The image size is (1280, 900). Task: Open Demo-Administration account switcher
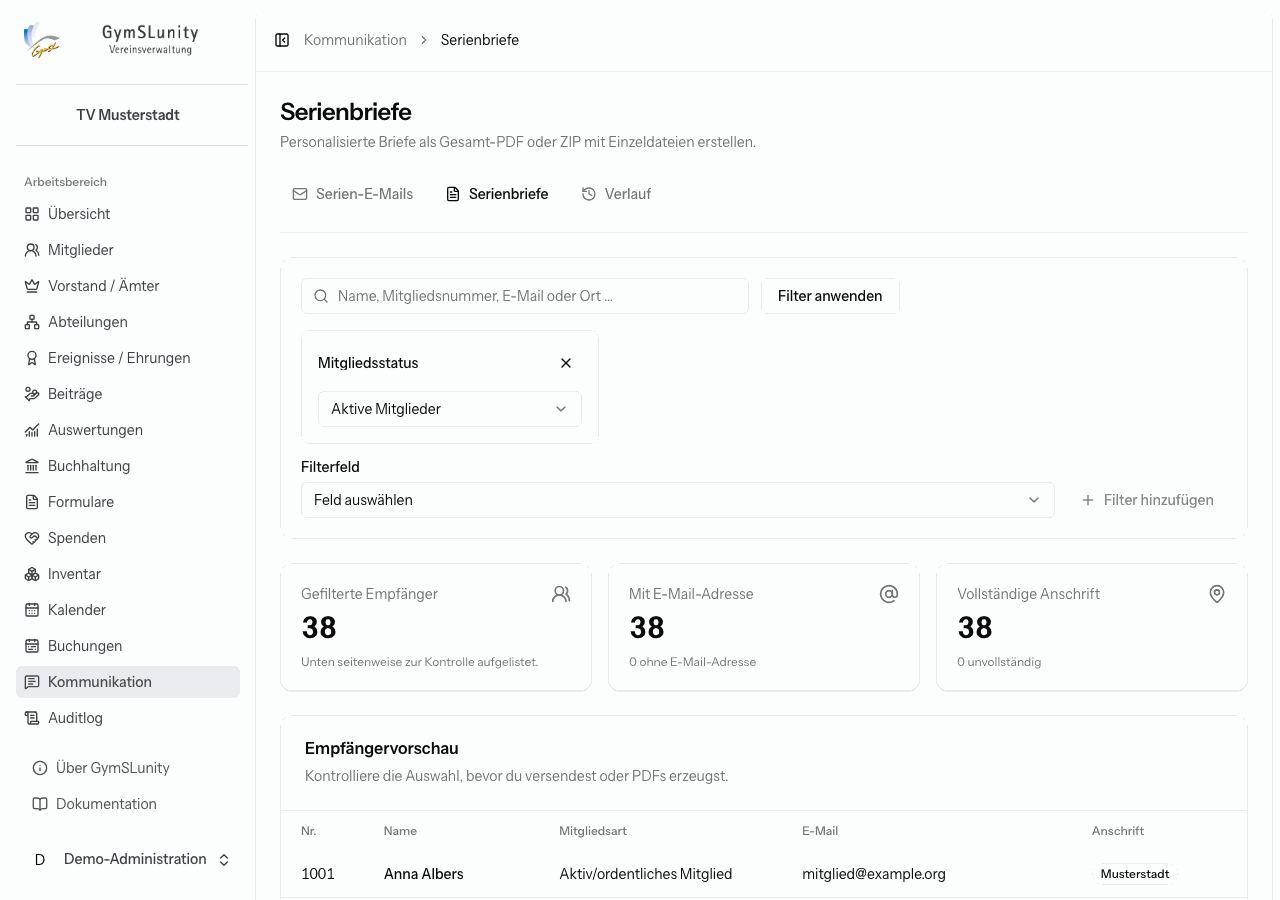point(132,859)
